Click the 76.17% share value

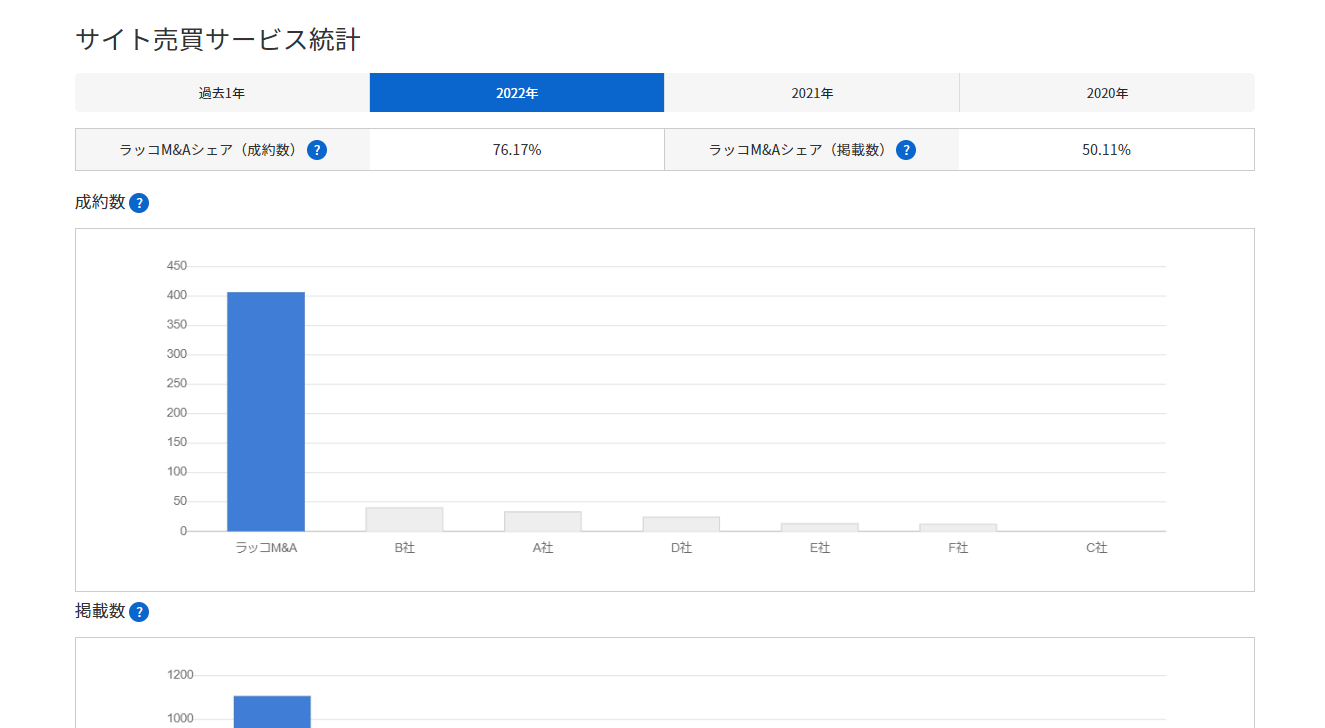517,149
